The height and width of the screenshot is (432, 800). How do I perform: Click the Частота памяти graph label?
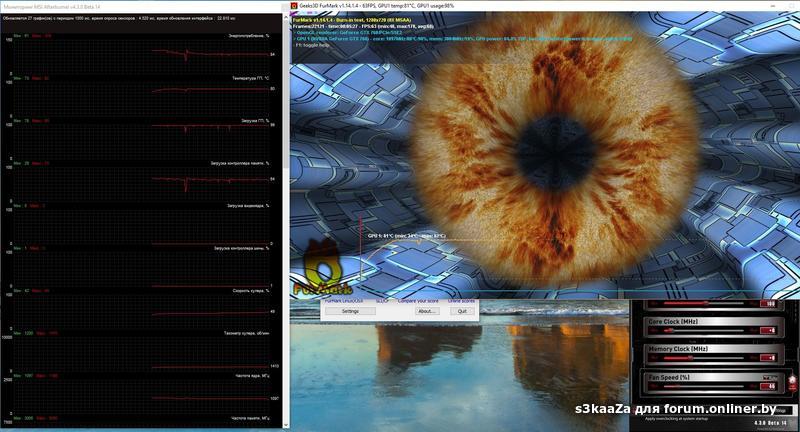pyautogui.click(x=250, y=418)
